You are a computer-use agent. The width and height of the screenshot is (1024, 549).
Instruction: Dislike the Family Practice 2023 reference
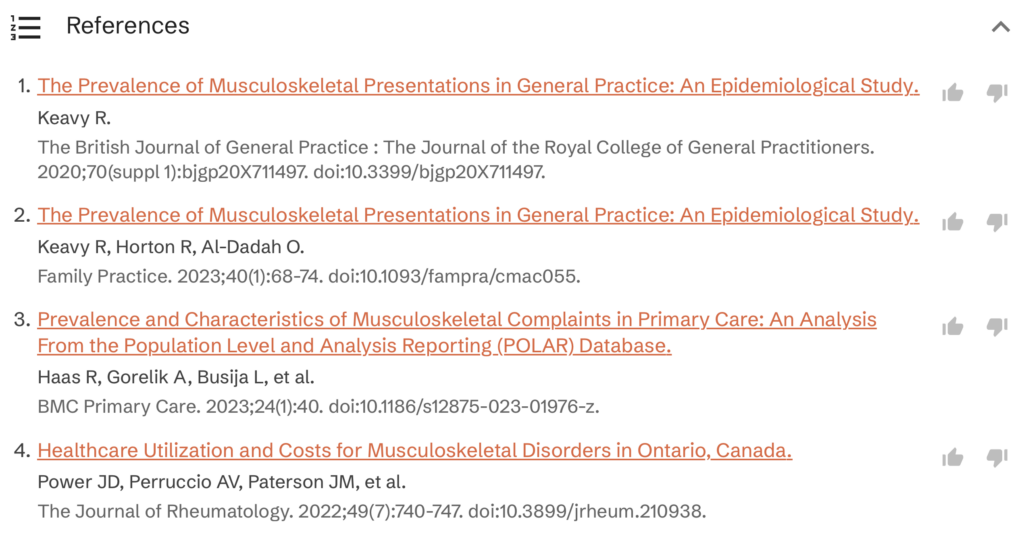pyautogui.click(x=997, y=222)
